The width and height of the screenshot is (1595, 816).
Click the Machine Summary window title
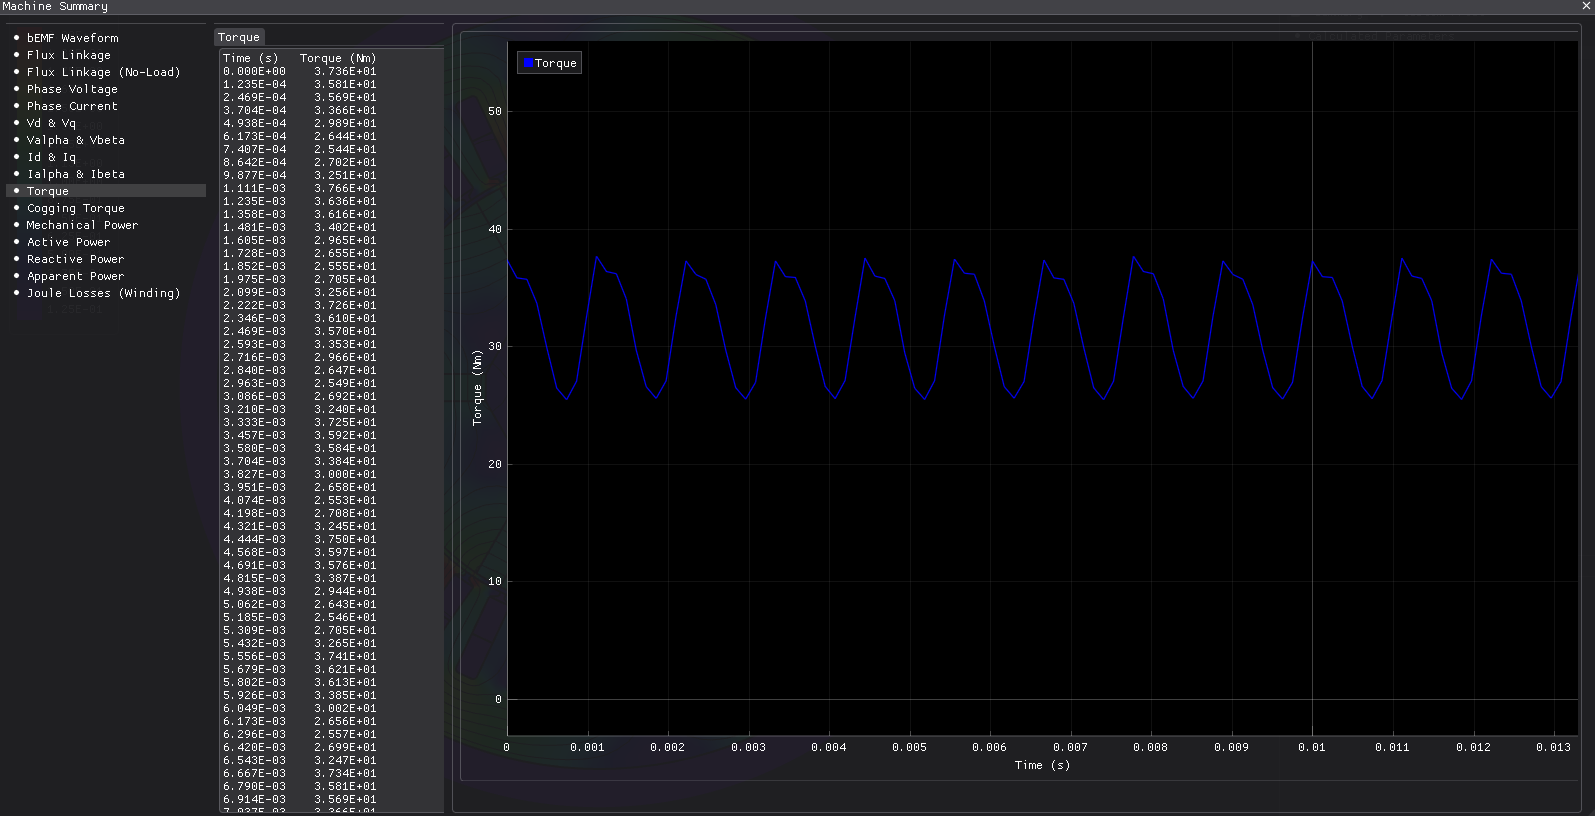click(x=55, y=6)
